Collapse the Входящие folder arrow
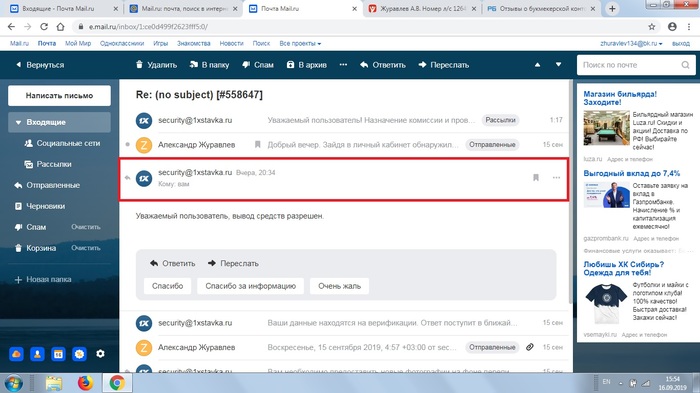Viewport: 700px width, 393px height. tap(18, 122)
